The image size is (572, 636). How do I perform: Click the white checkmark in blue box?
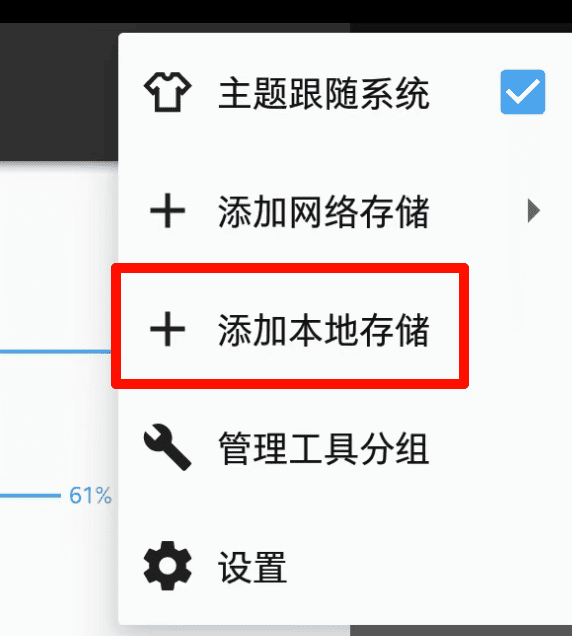(x=523, y=92)
